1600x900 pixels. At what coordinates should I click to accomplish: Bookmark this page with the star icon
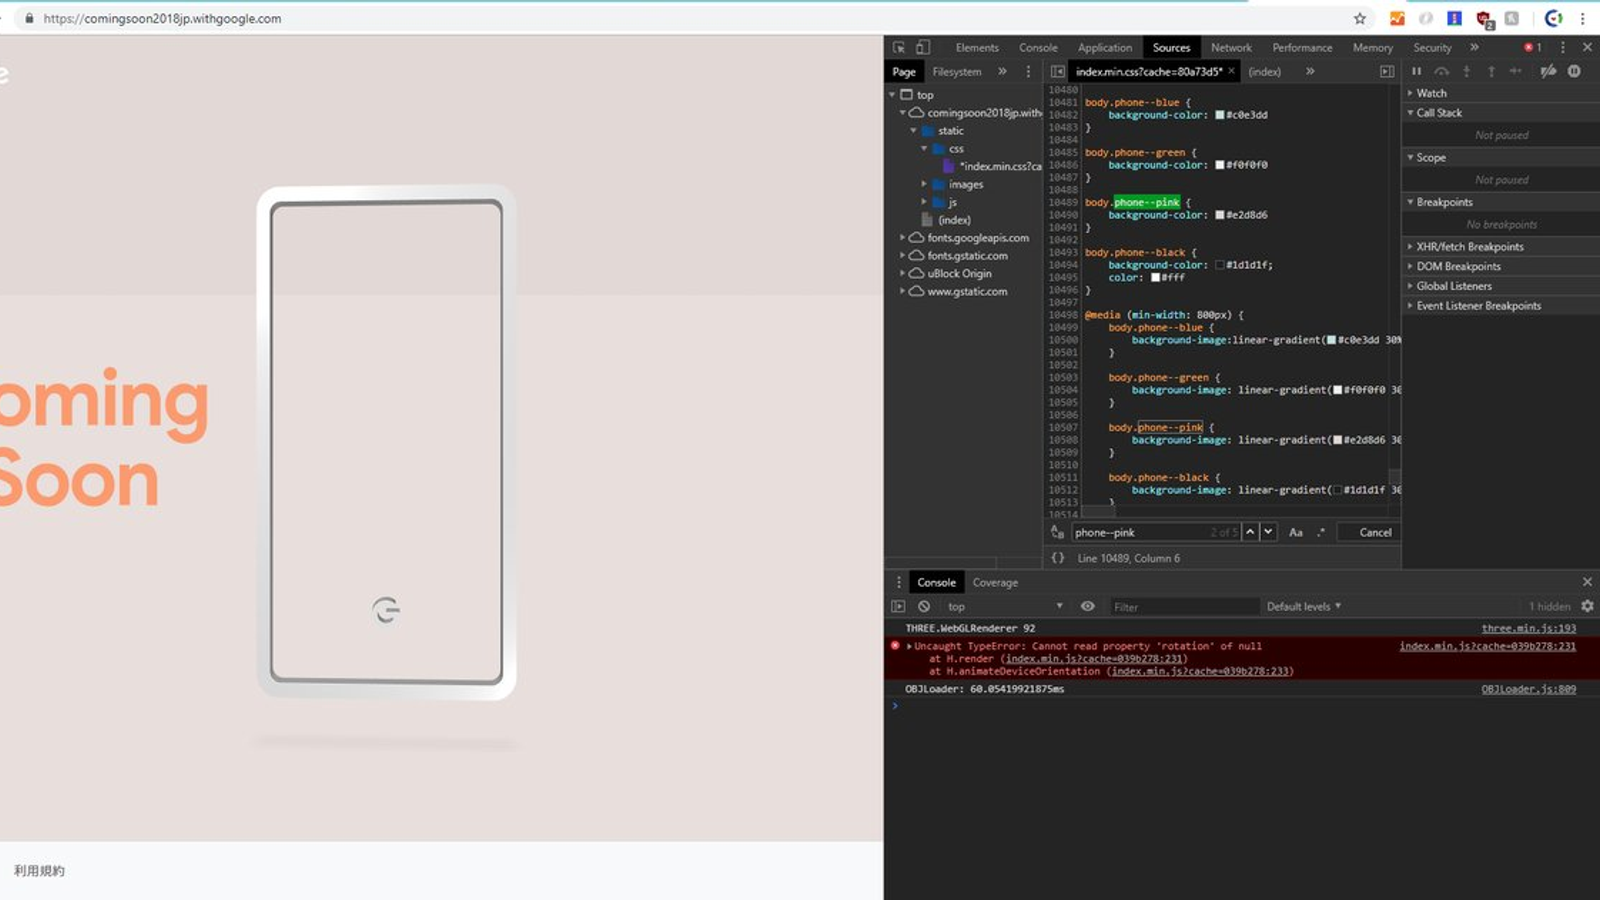(x=1360, y=18)
